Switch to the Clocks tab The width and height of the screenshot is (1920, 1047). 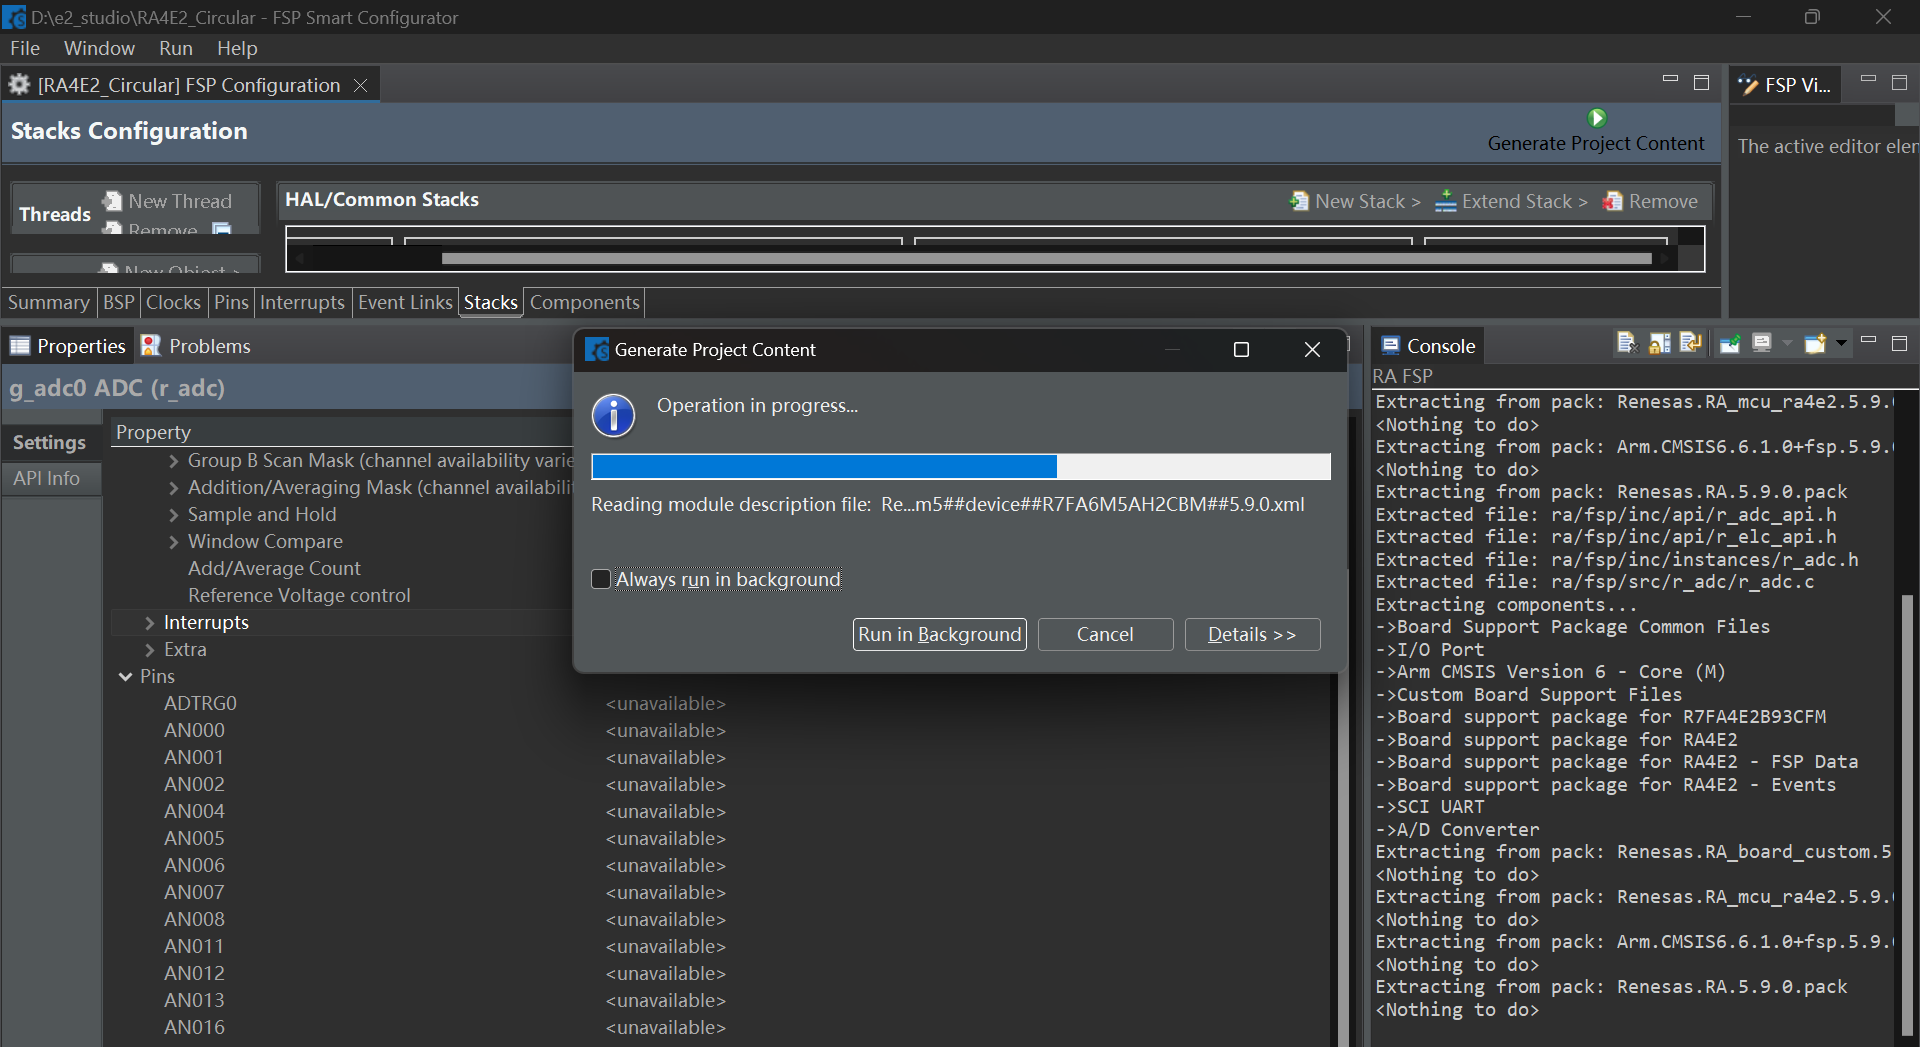(173, 302)
